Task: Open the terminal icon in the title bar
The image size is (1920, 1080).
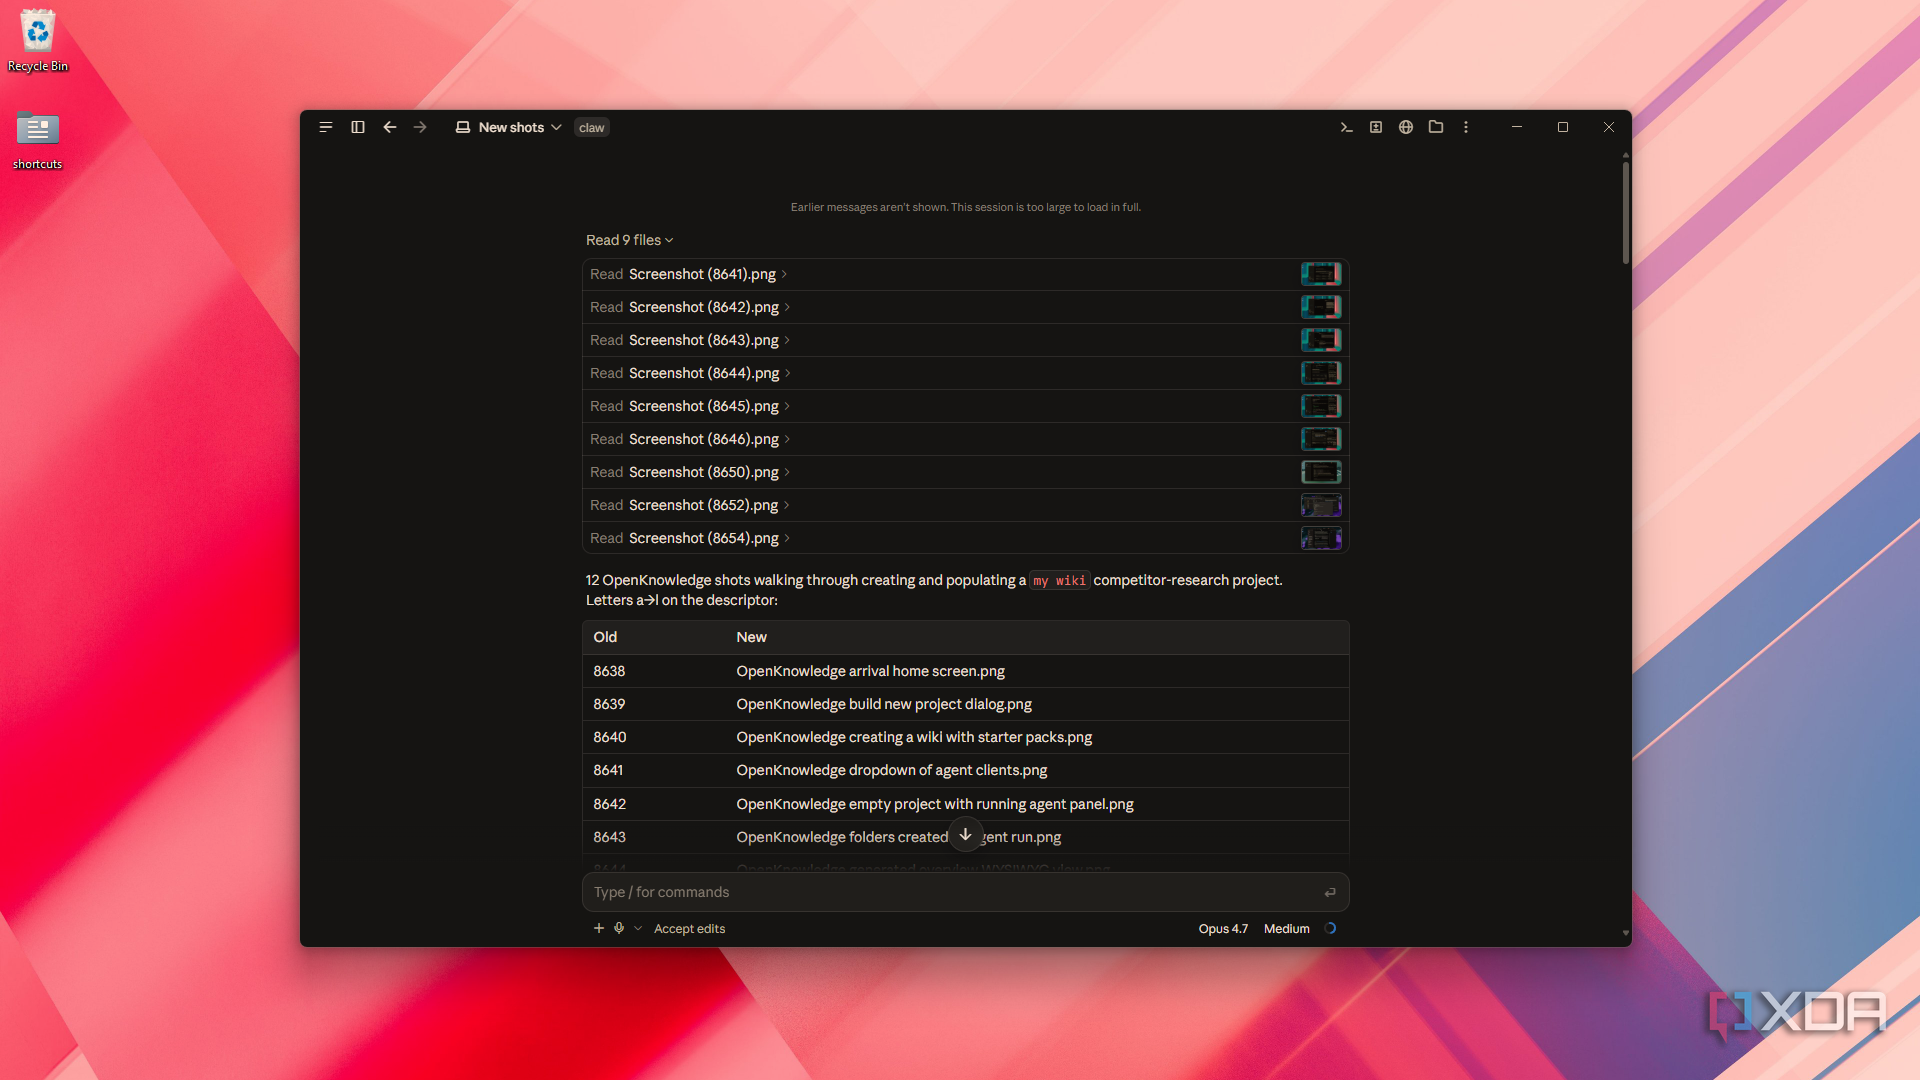Action: (x=1346, y=127)
